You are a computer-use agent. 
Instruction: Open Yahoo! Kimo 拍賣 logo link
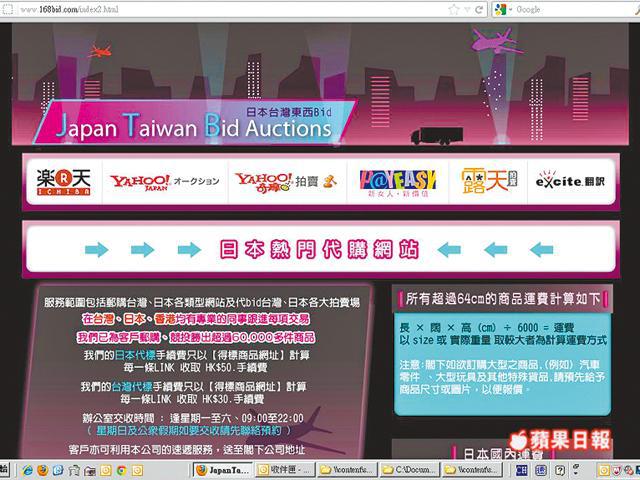(286, 182)
